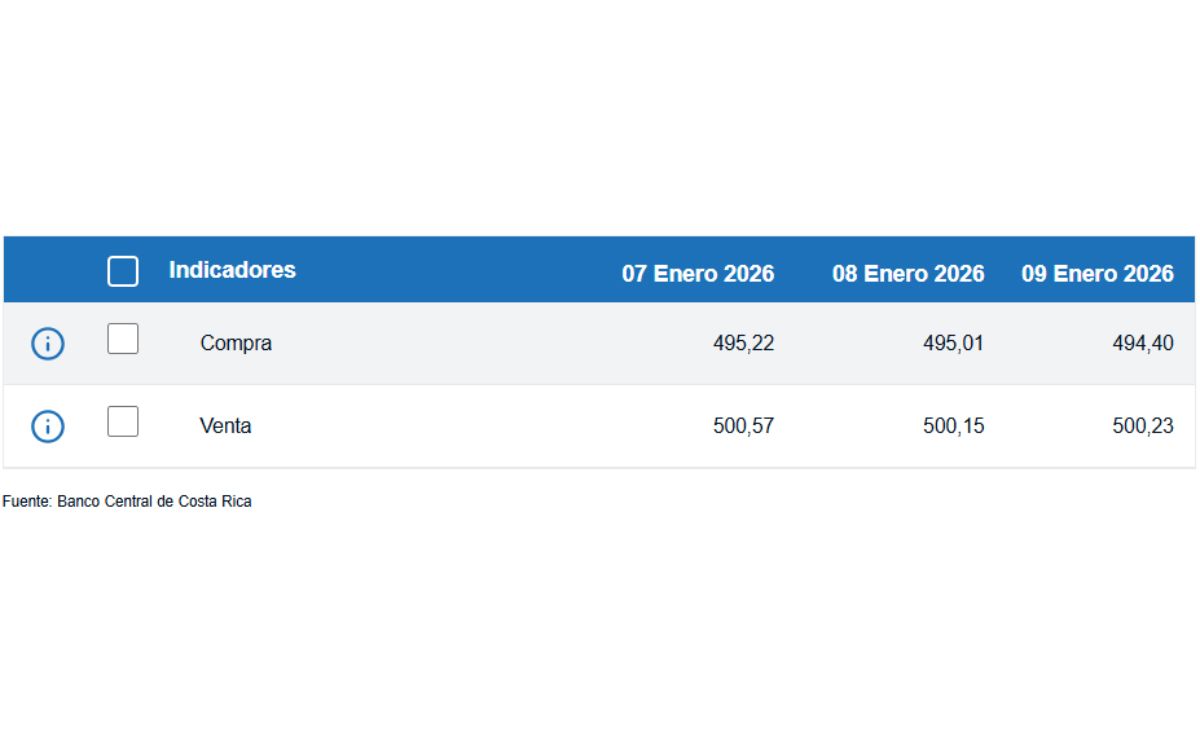Select Venta value 500,15
Image resolution: width=1200 pixels, height=747 pixels.
click(953, 427)
